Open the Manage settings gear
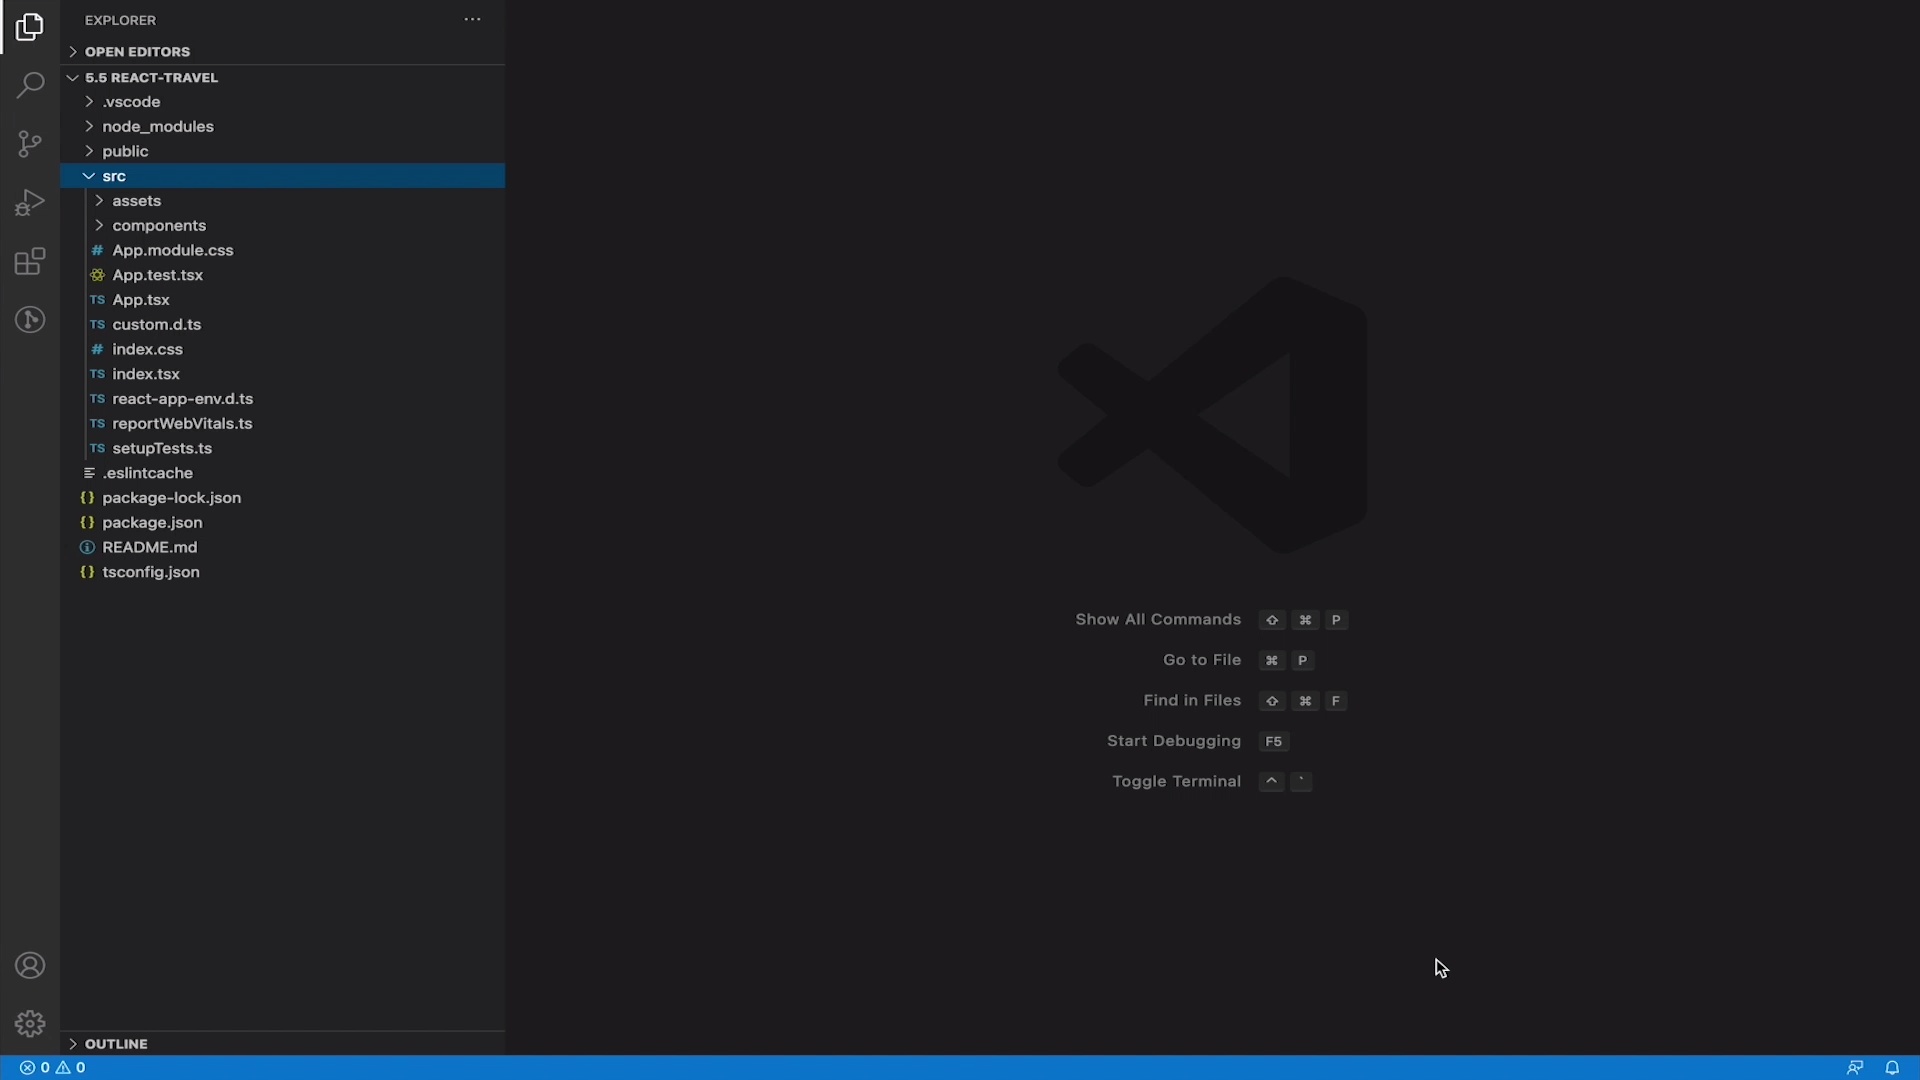This screenshot has height=1080, width=1920. pyautogui.click(x=30, y=1023)
